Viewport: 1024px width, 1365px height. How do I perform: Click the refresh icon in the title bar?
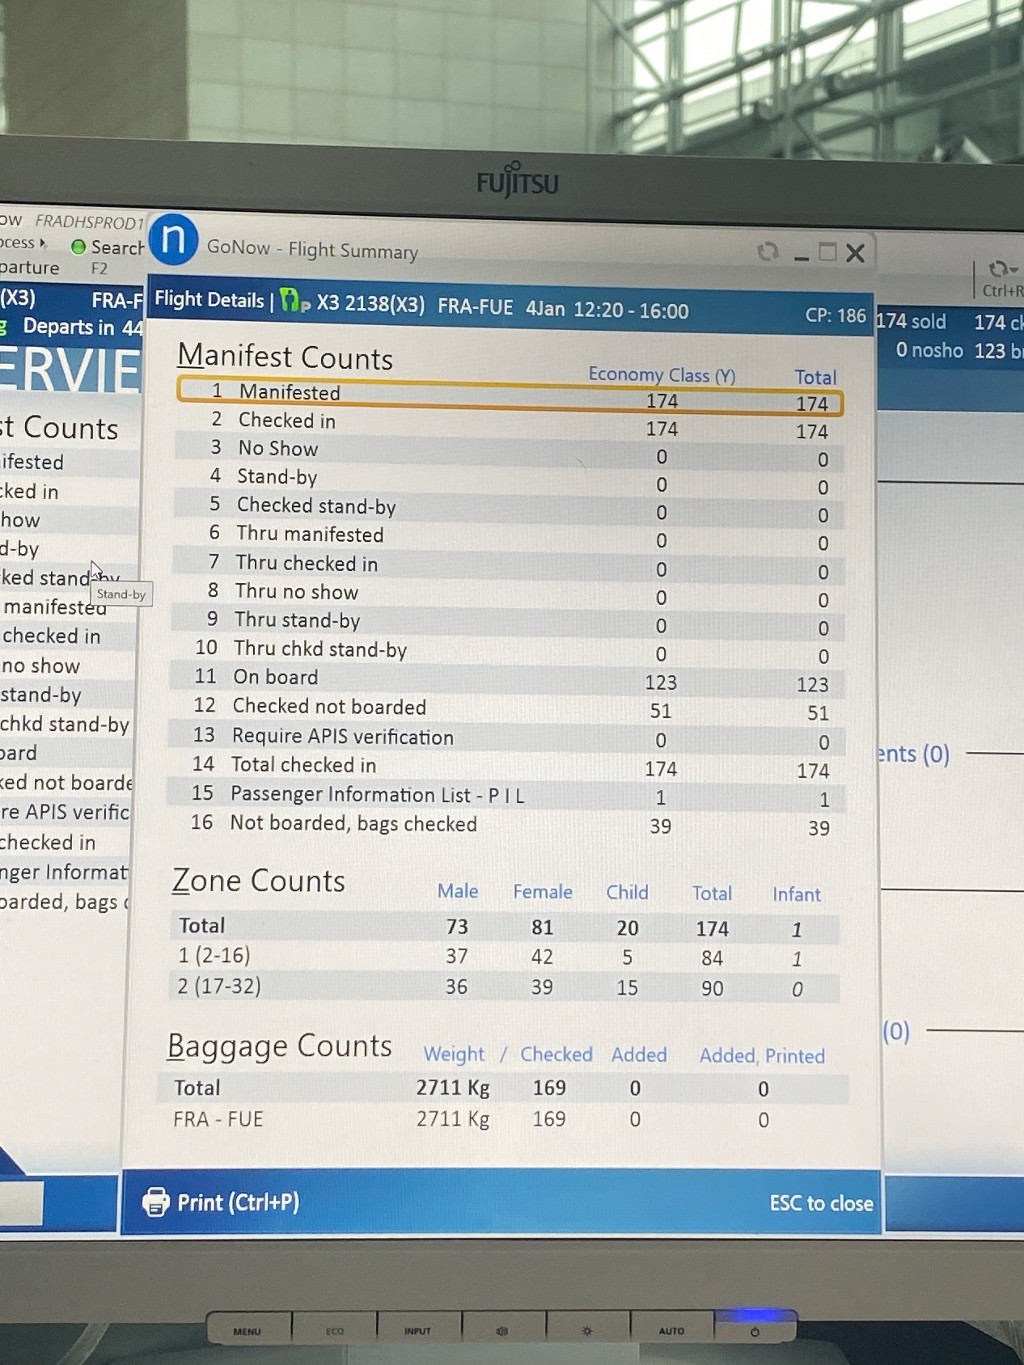tap(768, 252)
